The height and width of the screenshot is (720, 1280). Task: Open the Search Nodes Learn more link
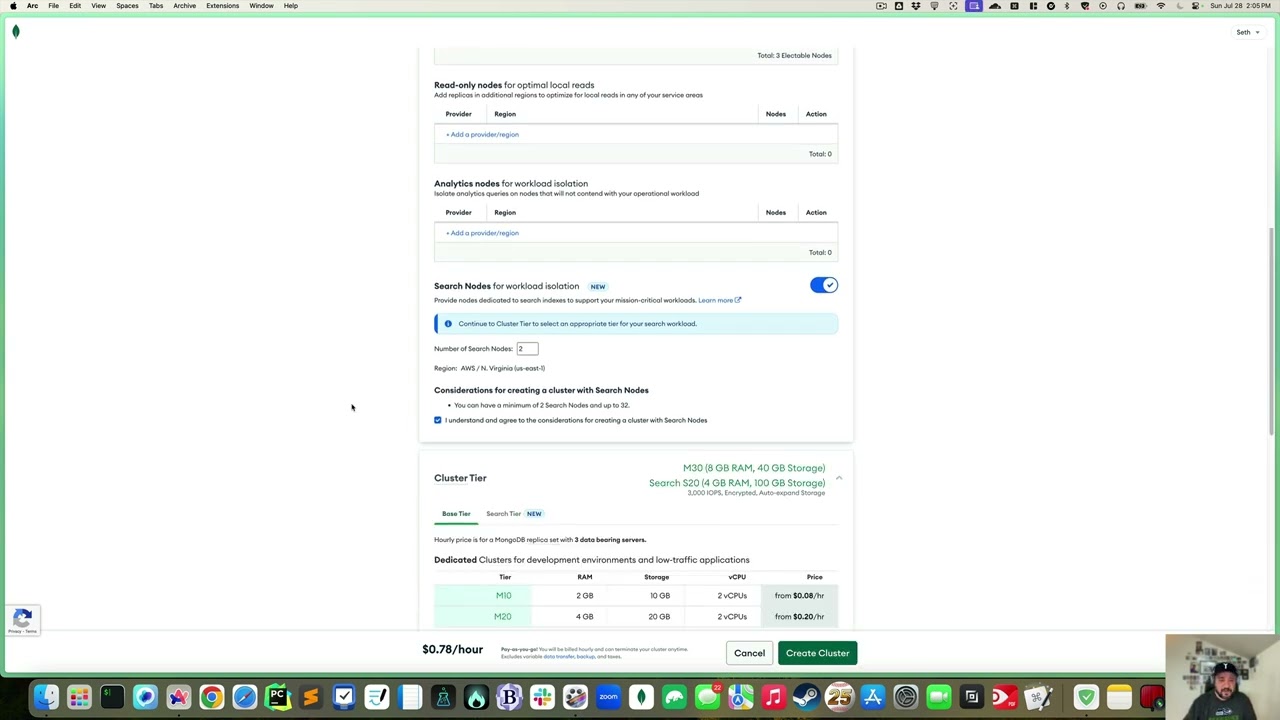[x=719, y=300]
